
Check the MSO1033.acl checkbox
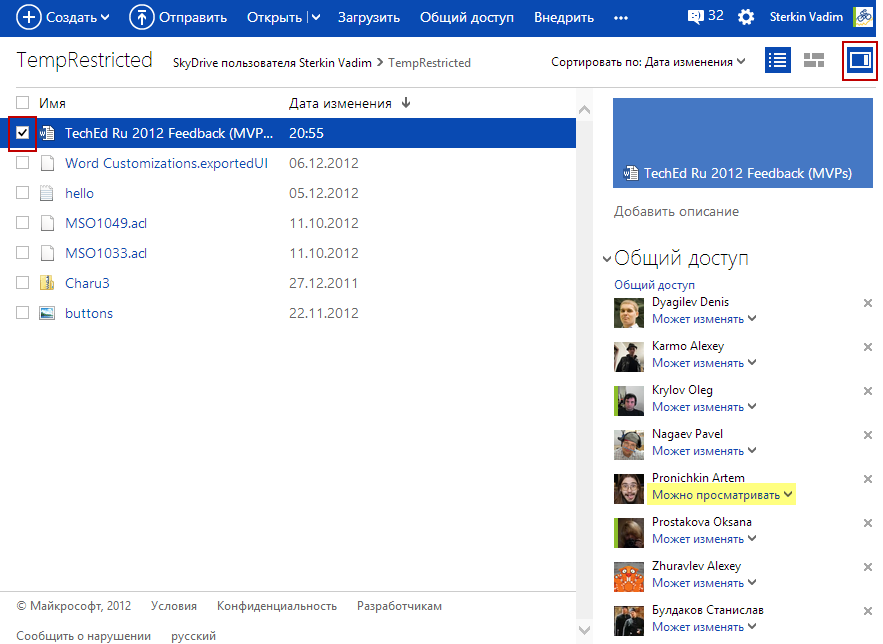tap(23, 253)
